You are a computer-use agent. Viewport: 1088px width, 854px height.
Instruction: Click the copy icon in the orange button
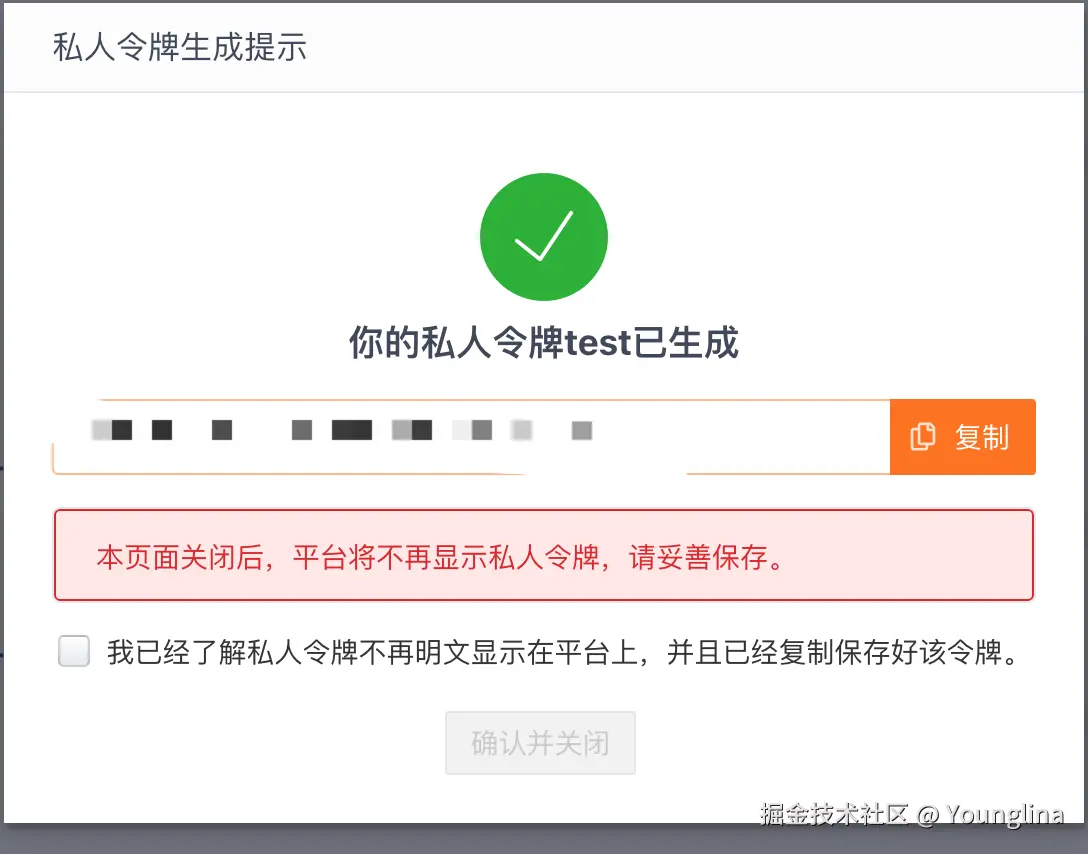coord(922,437)
